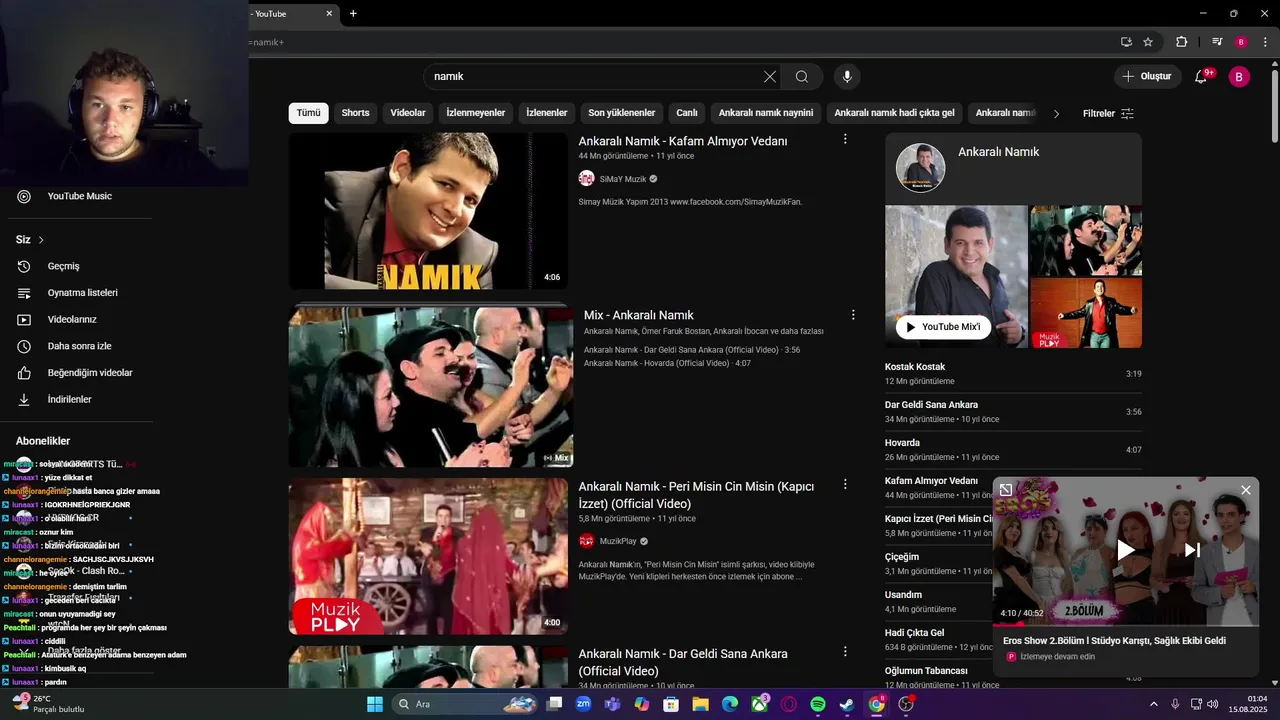Open Steam from the taskbar
This screenshot has width=1280, height=720.
pyautogui.click(x=847, y=704)
